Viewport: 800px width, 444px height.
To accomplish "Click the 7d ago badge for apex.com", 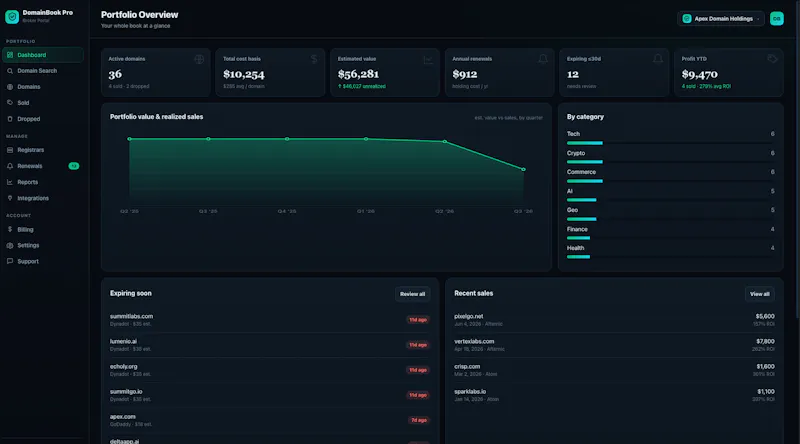I will point(419,421).
